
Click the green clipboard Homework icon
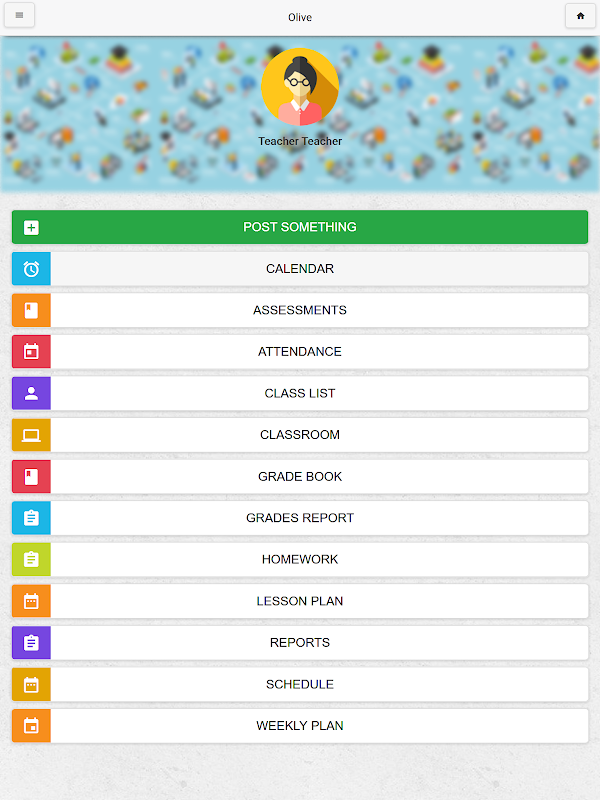[31, 560]
